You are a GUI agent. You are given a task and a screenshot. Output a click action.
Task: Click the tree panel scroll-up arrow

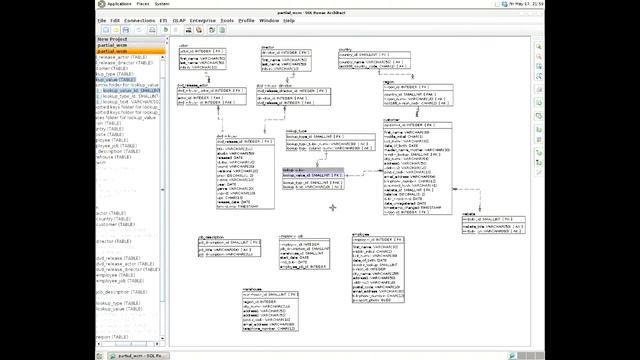163,58
